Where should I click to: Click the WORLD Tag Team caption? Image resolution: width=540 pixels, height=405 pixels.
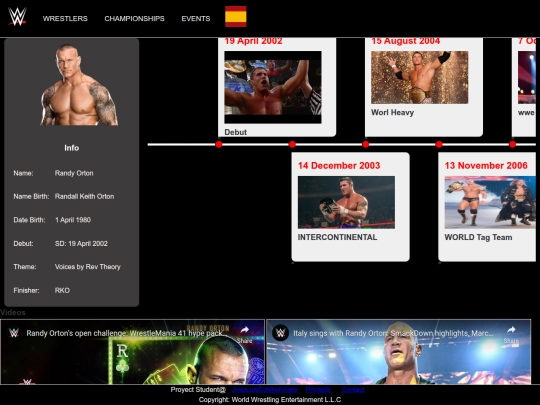[x=478, y=237]
